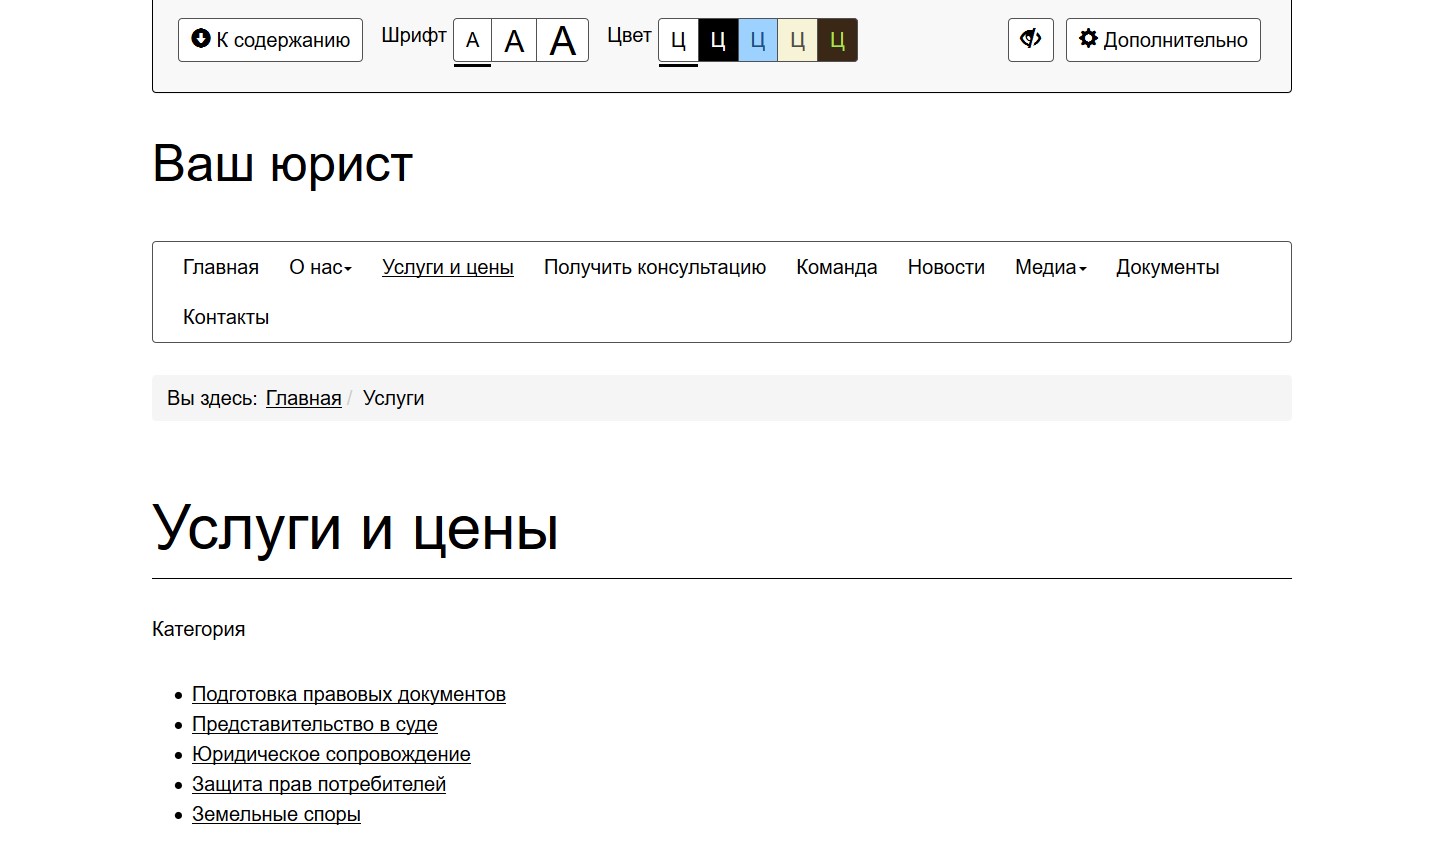Open Дополнительно settings with gear icon

click(1162, 40)
